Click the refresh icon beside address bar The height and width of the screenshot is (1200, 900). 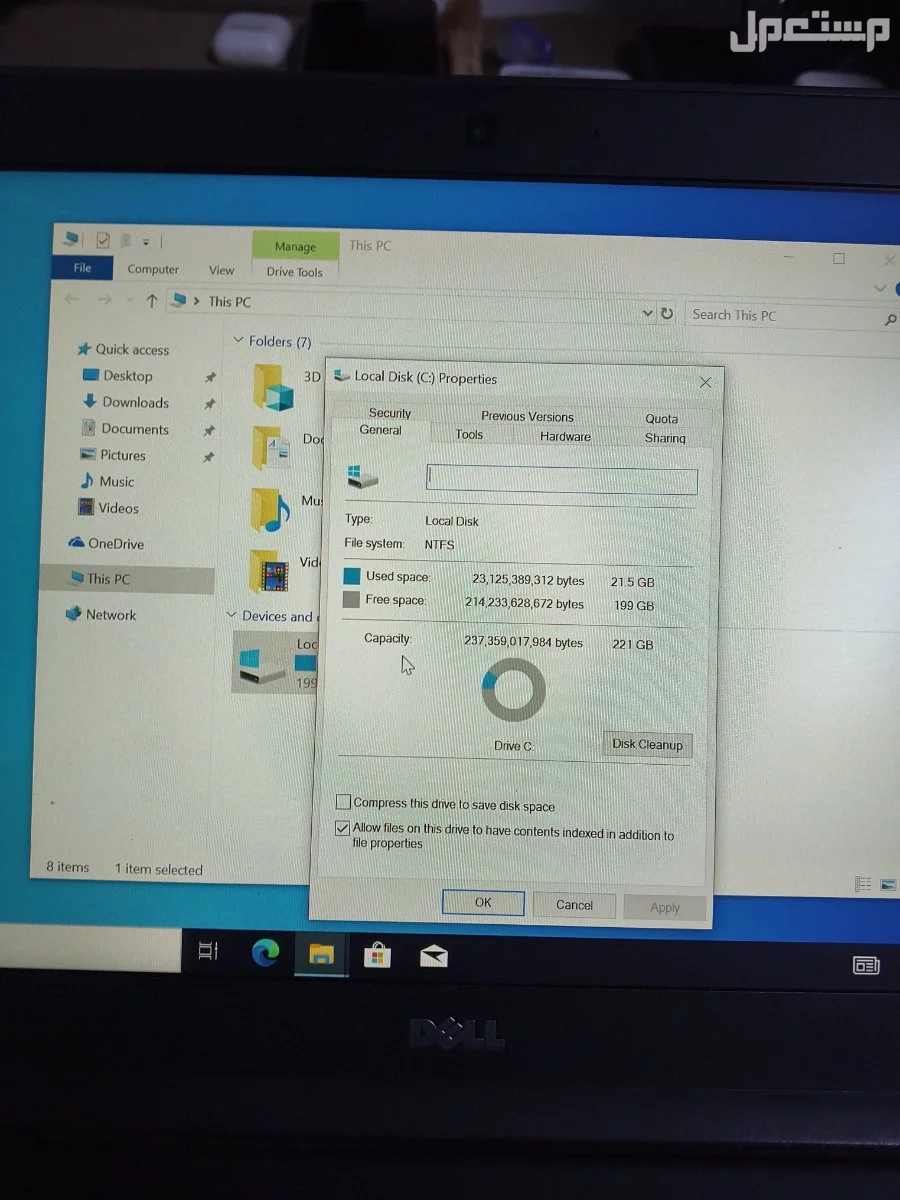pyautogui.click(x=667, y=314)
